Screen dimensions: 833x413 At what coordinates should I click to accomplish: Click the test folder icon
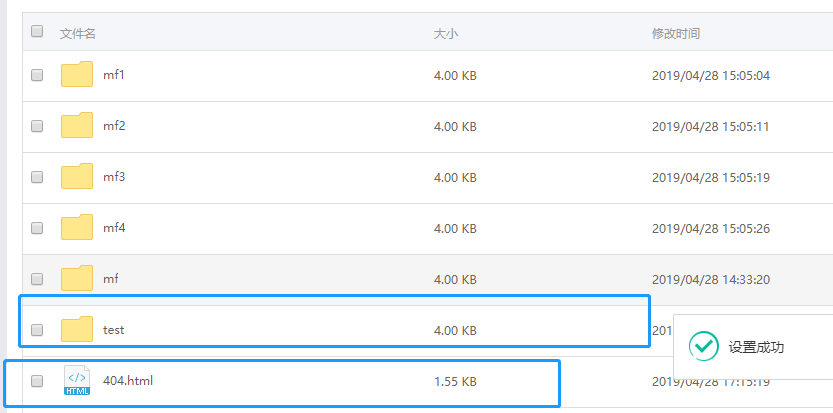coord(77,329)
